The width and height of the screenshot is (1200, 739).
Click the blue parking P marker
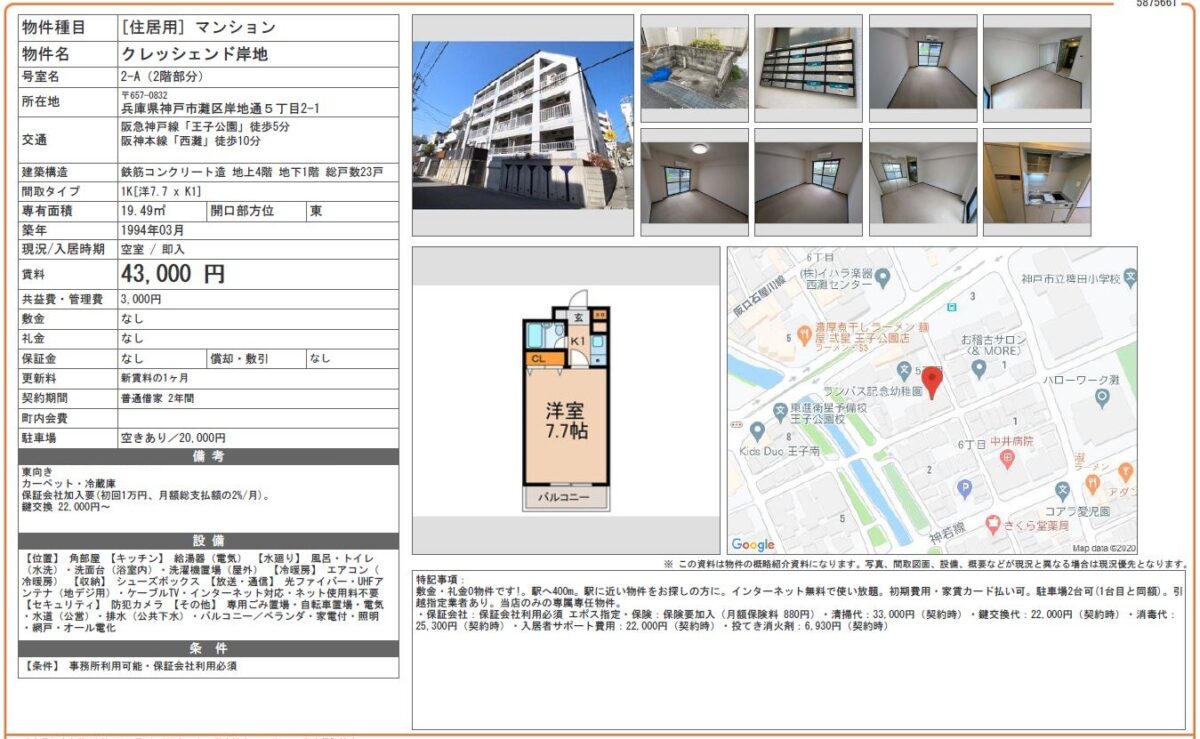[x=964, y=489]
